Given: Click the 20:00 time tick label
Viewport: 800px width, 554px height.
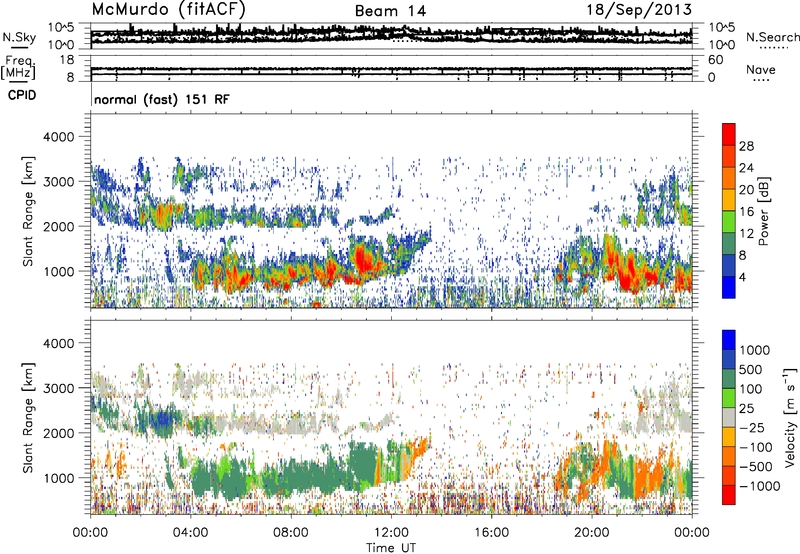Looking at the screenshot, I should [592, 533].
